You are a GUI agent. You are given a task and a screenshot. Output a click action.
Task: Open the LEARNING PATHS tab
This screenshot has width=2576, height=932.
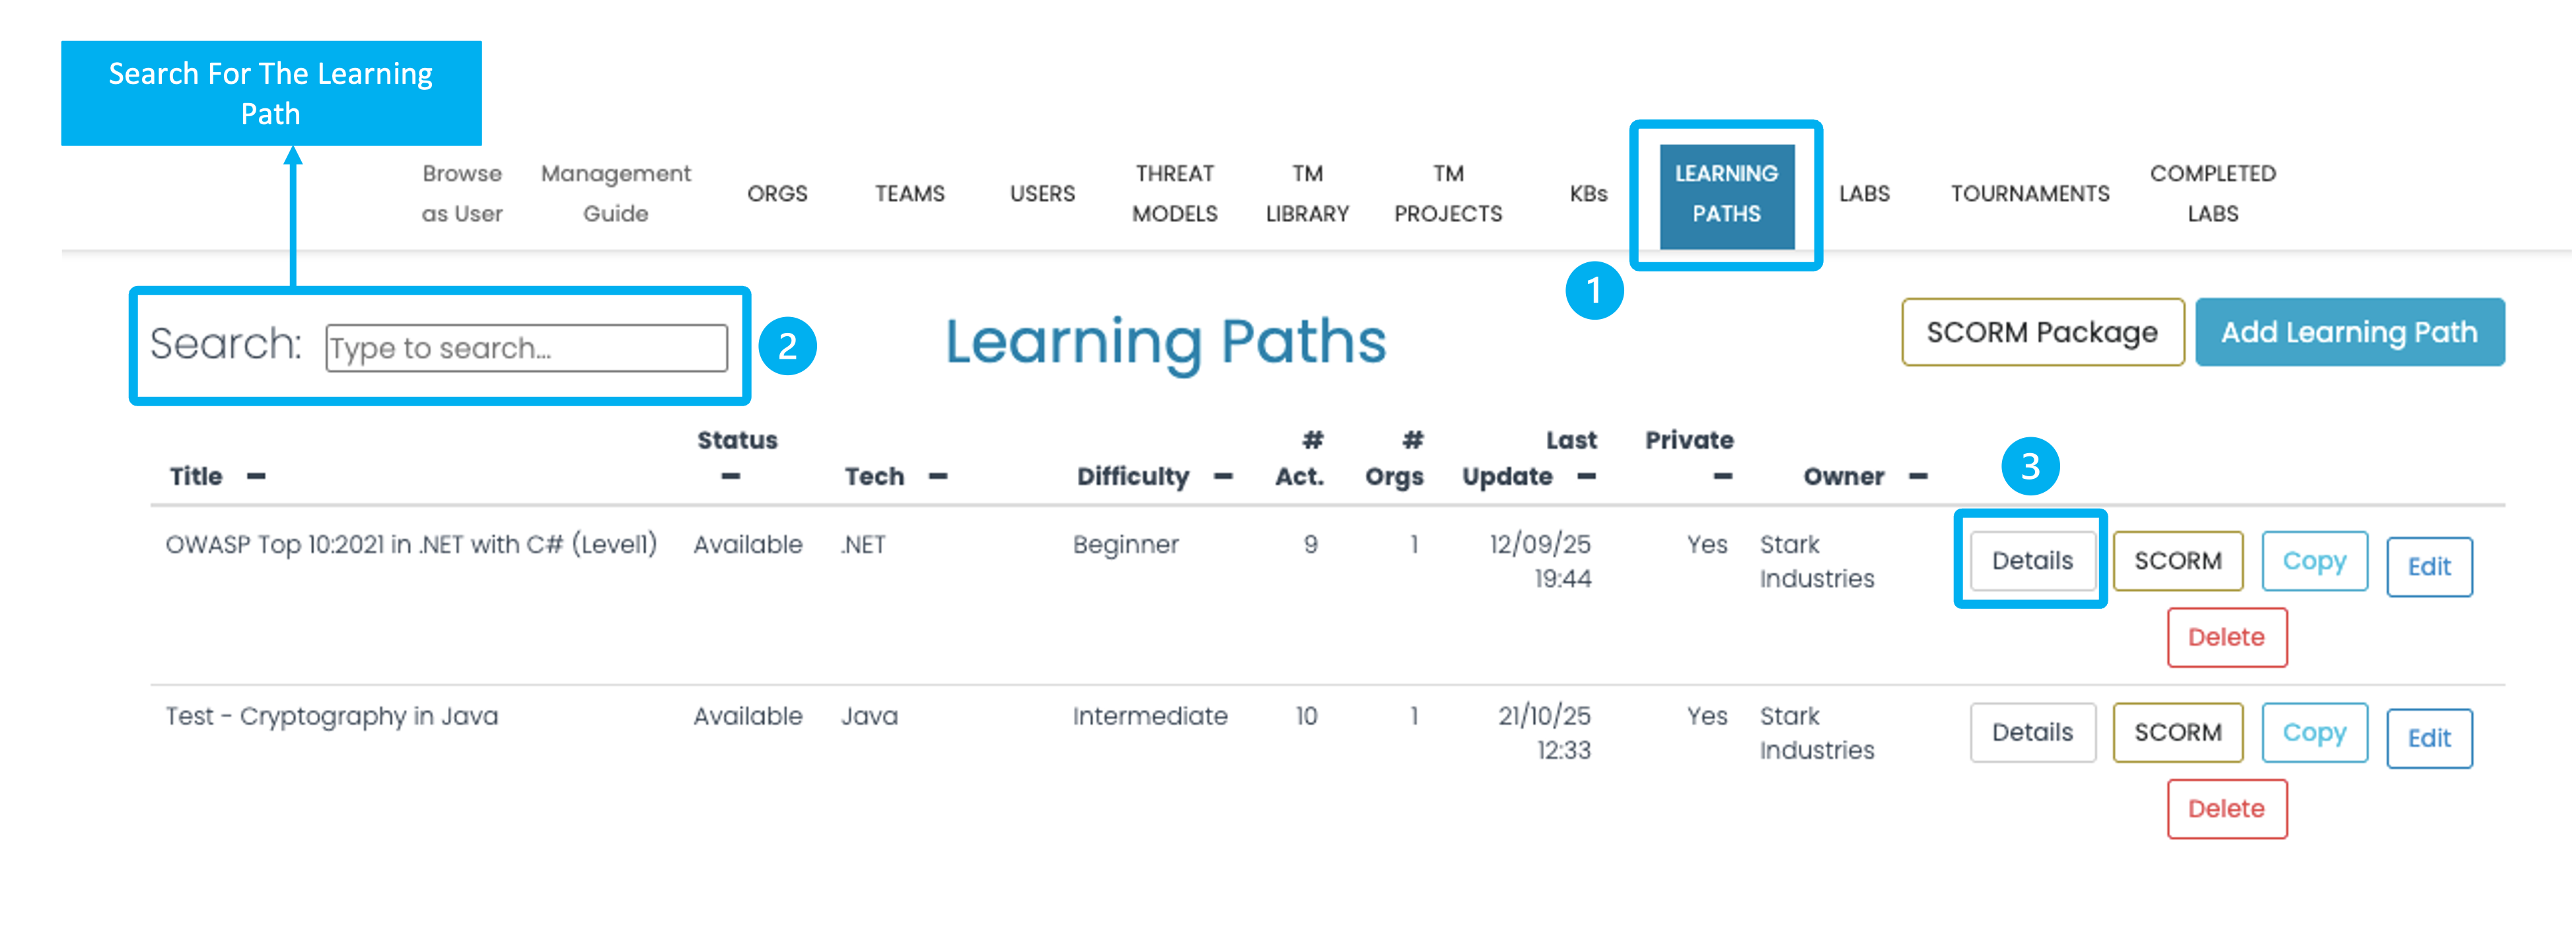point(1726,194)
